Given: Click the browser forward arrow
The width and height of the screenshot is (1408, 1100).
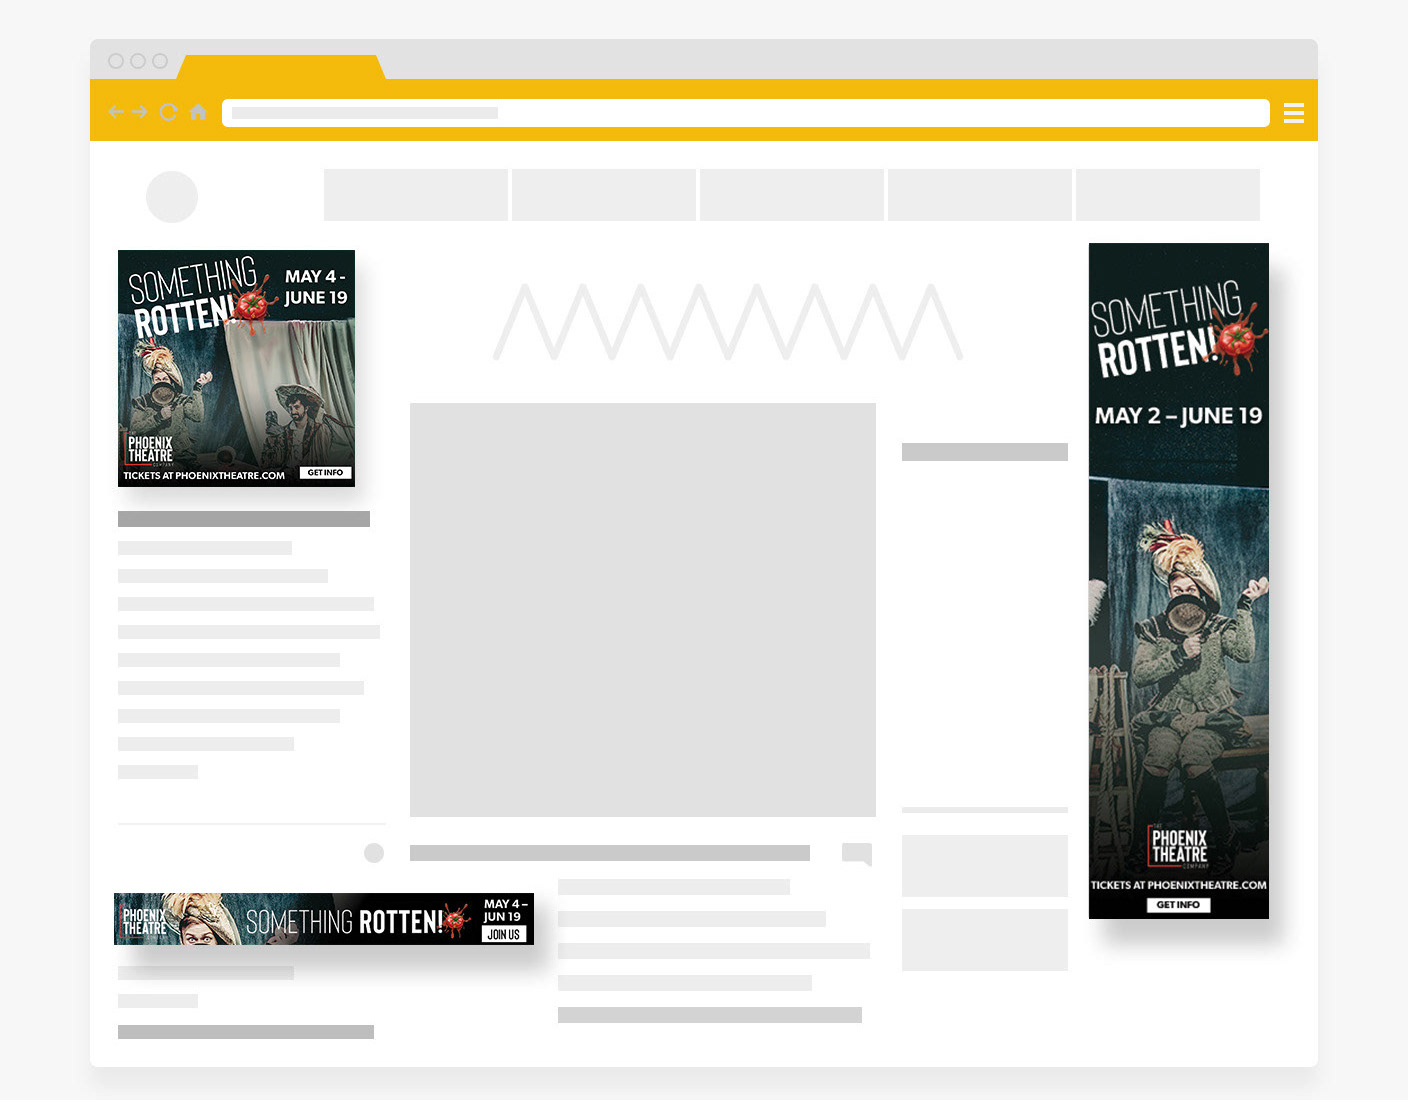Looking at the screenshot, I should (x=140, y=112).
